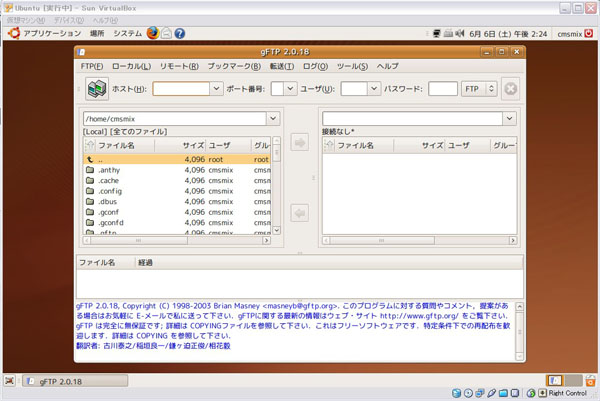This screenshot has width=600, height=401.
Task: Click the password input field
Action: pyautogui.click(x=443, y=89)
